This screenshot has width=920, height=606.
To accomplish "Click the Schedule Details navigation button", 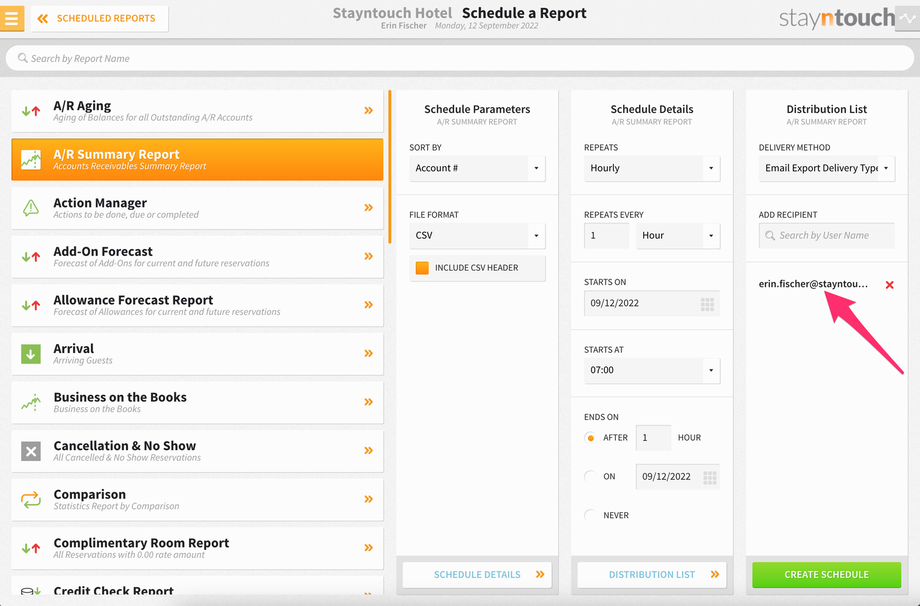I will point(477,575).
